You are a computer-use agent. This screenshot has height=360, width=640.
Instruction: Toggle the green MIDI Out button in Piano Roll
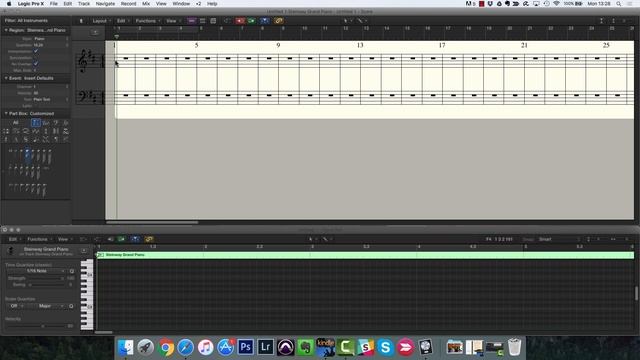(122, 239)
